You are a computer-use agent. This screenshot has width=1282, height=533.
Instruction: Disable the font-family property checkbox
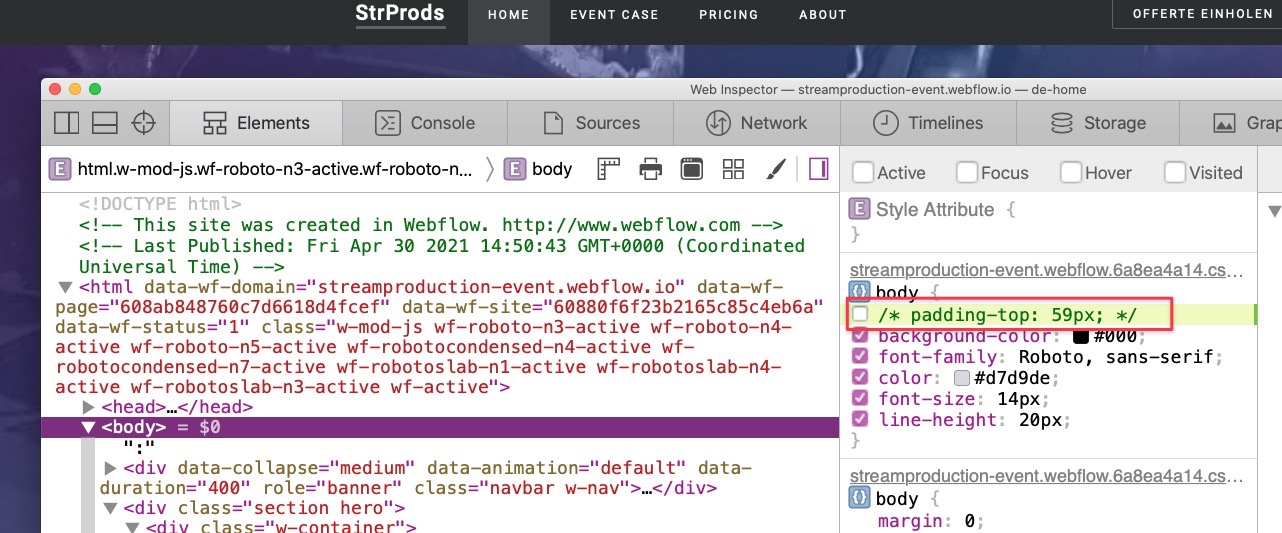click(860, 357)
